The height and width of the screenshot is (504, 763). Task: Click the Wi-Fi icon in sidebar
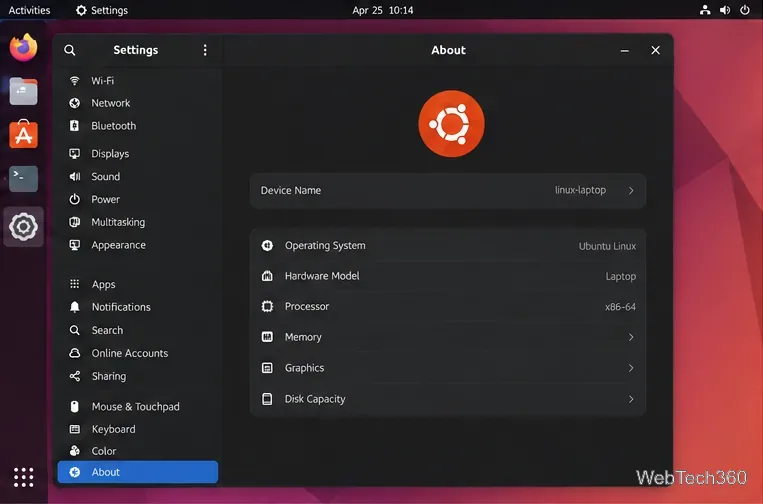point(74,81)
